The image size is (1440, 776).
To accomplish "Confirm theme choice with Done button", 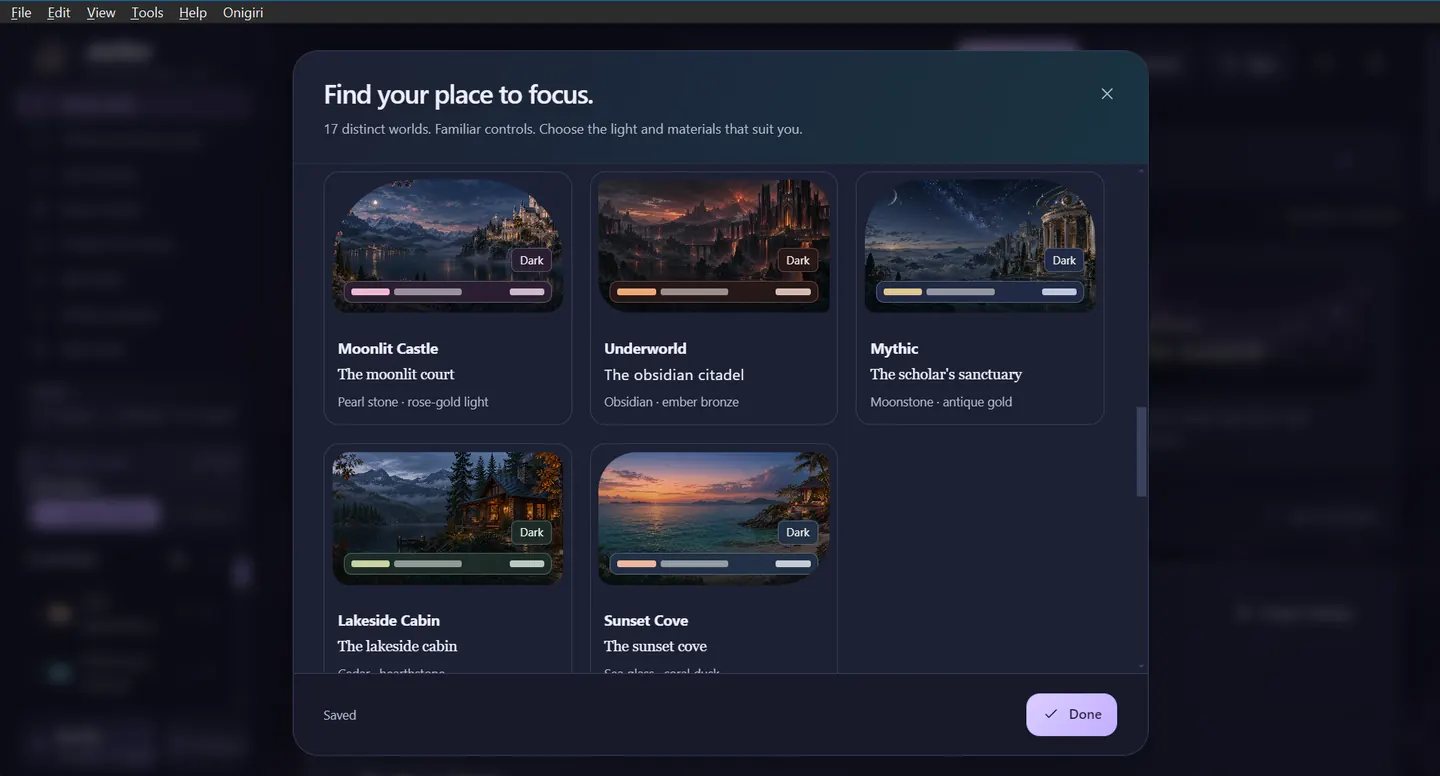I will click(1071, 714).
